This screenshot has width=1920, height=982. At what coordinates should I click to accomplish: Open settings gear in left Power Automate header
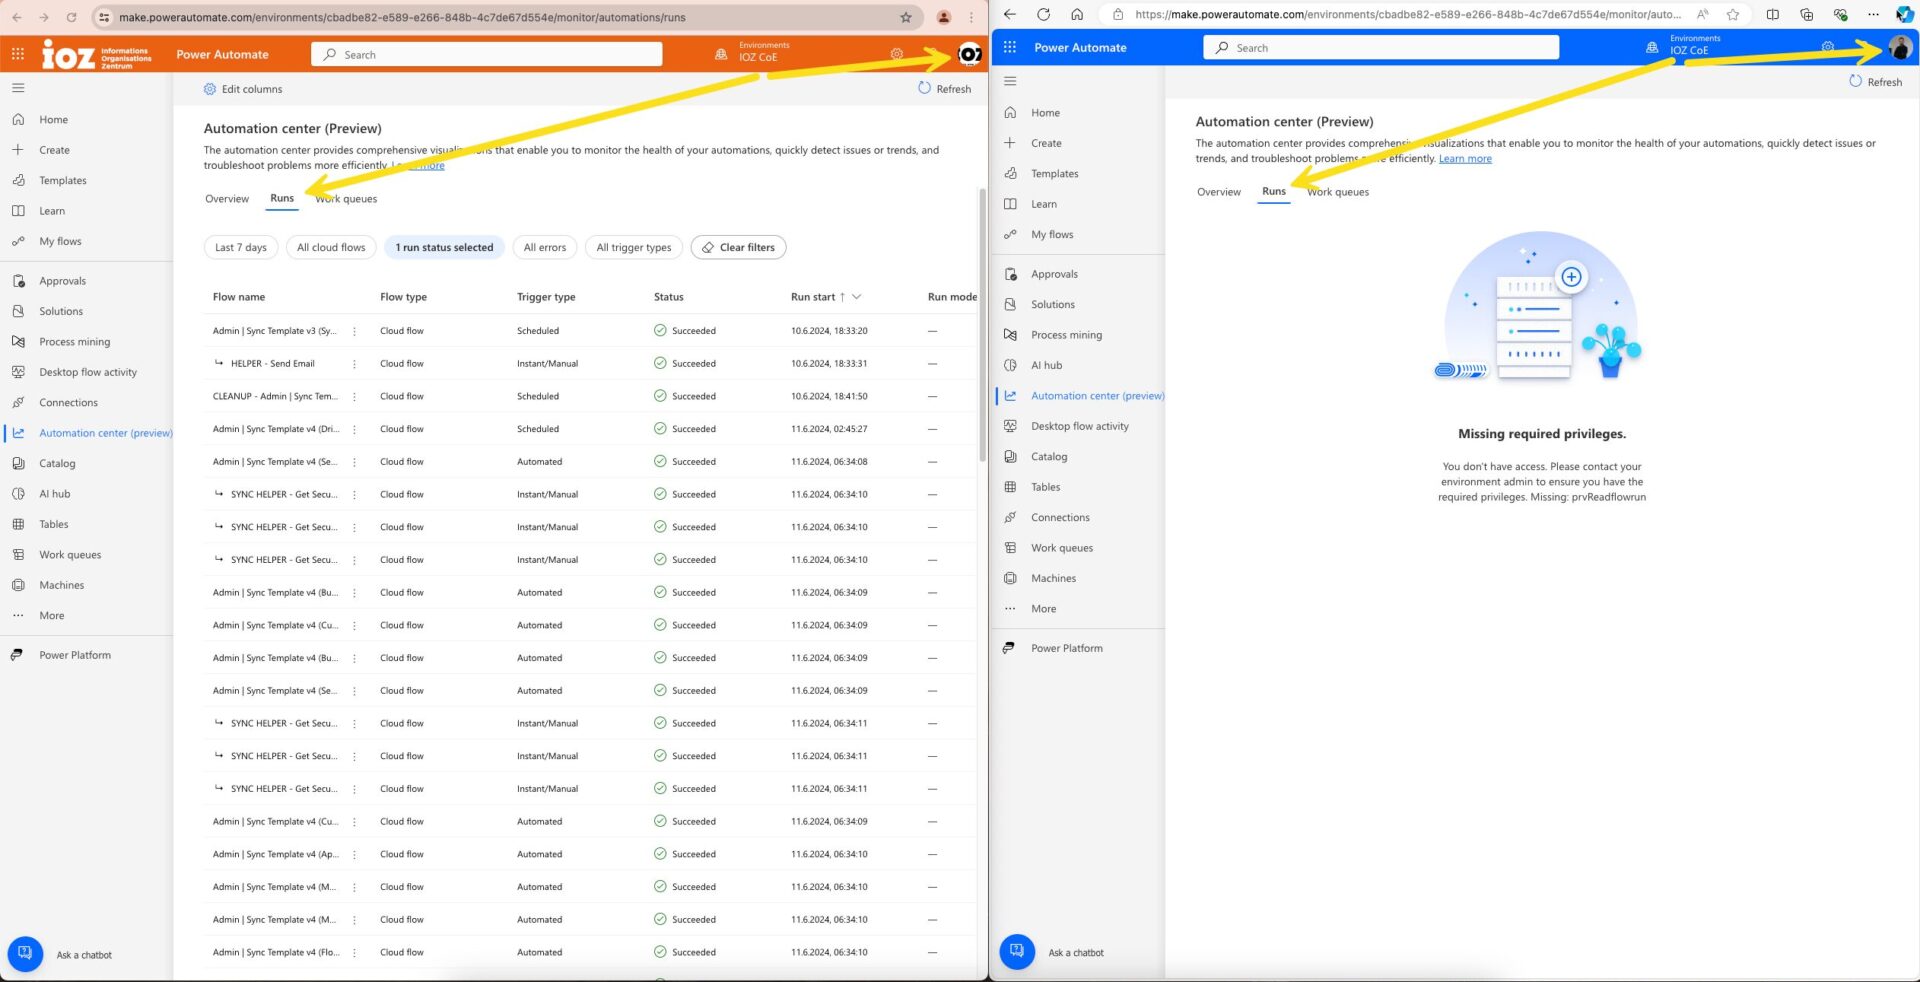[897, 54]
